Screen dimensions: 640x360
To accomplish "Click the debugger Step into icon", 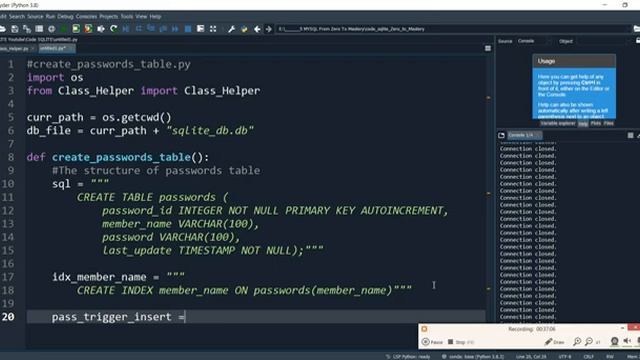I will [x=151, y=29].
